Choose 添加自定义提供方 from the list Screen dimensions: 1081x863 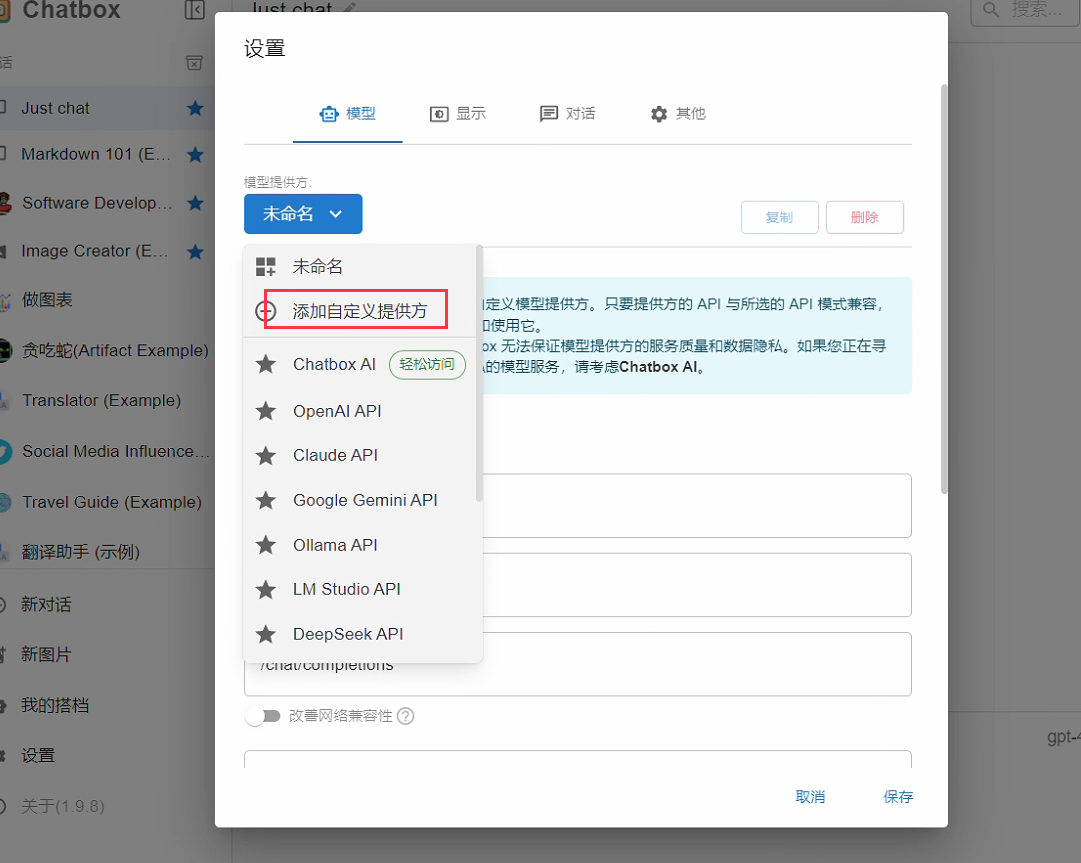click(x=360, y=312)
